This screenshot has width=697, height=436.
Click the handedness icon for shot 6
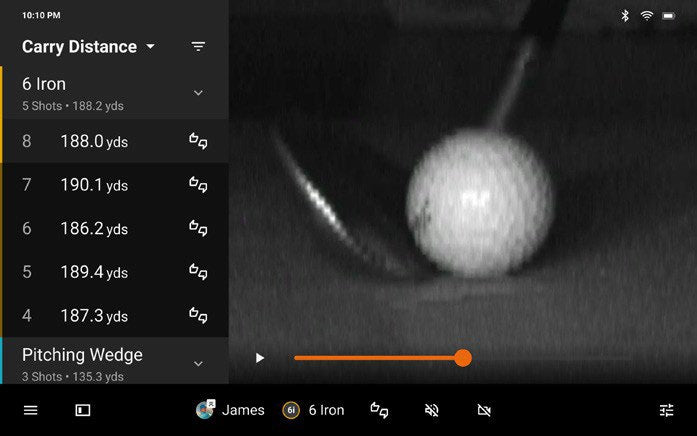pos(198,229)
